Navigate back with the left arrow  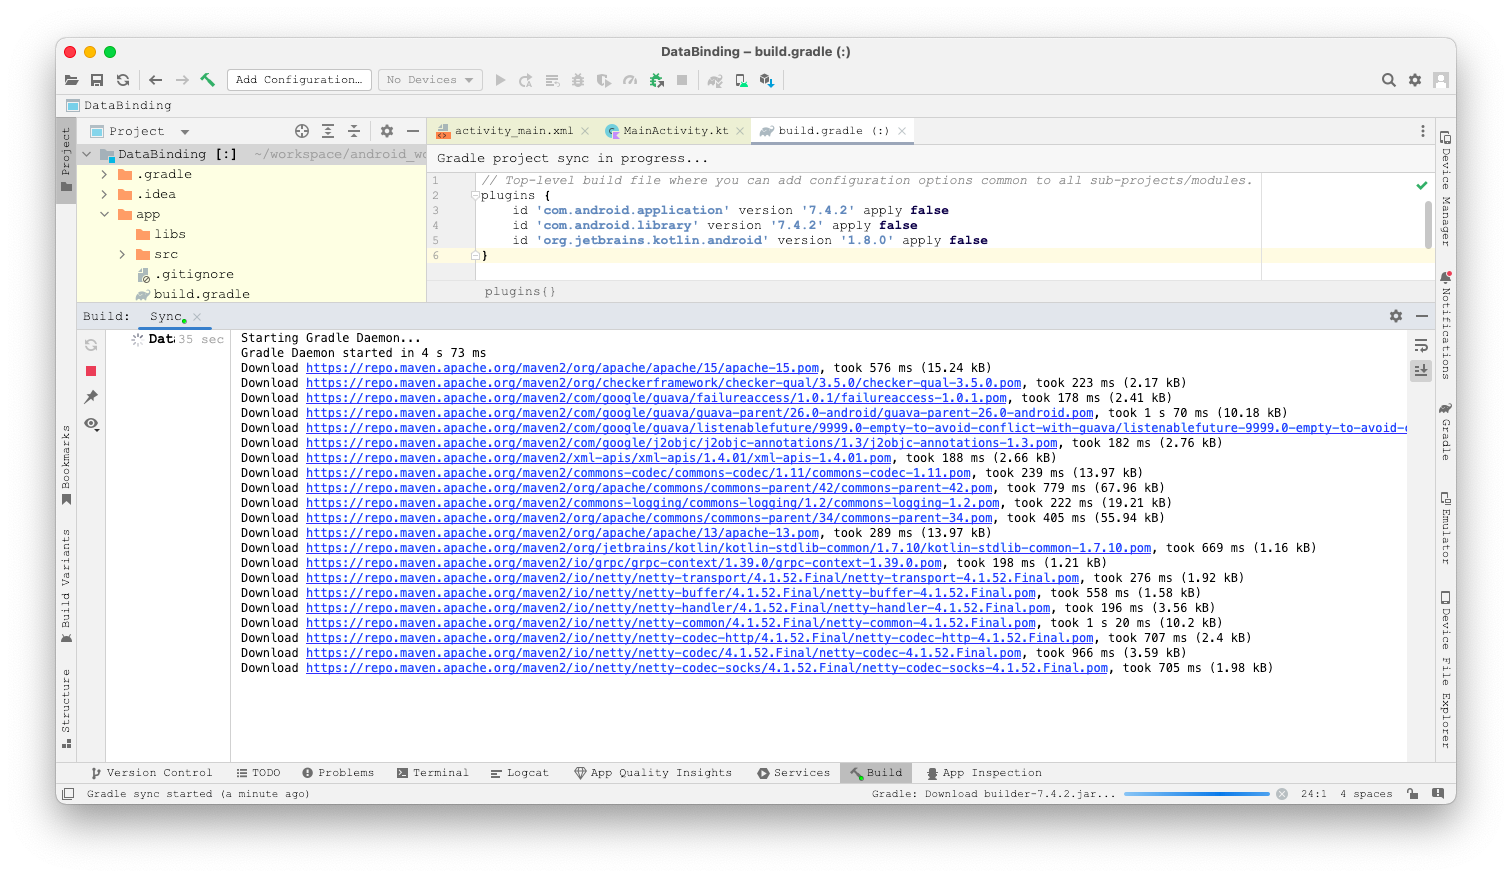pyautogui.click(x=155, y=80)
